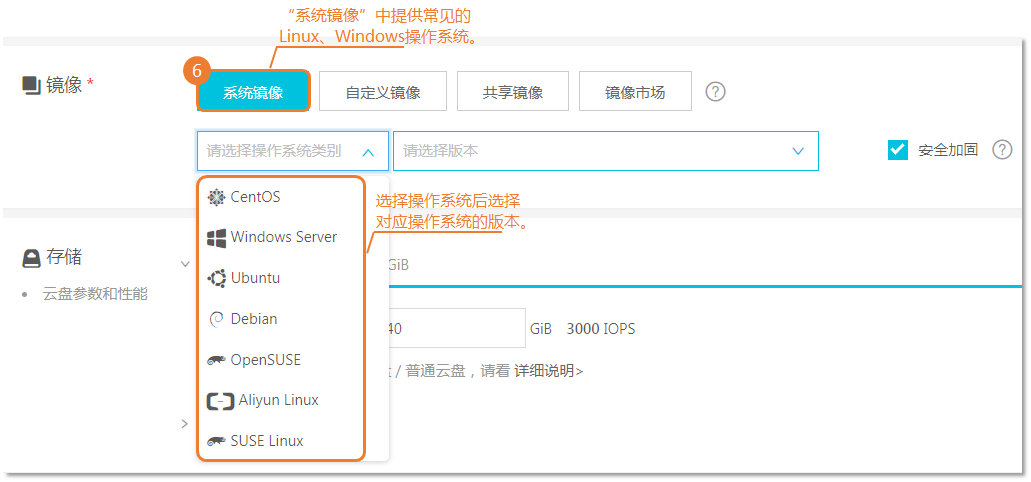Click the Debian swirl logo icon
The height and width of the screenshot is (482, 1031).
coord(216,319)
